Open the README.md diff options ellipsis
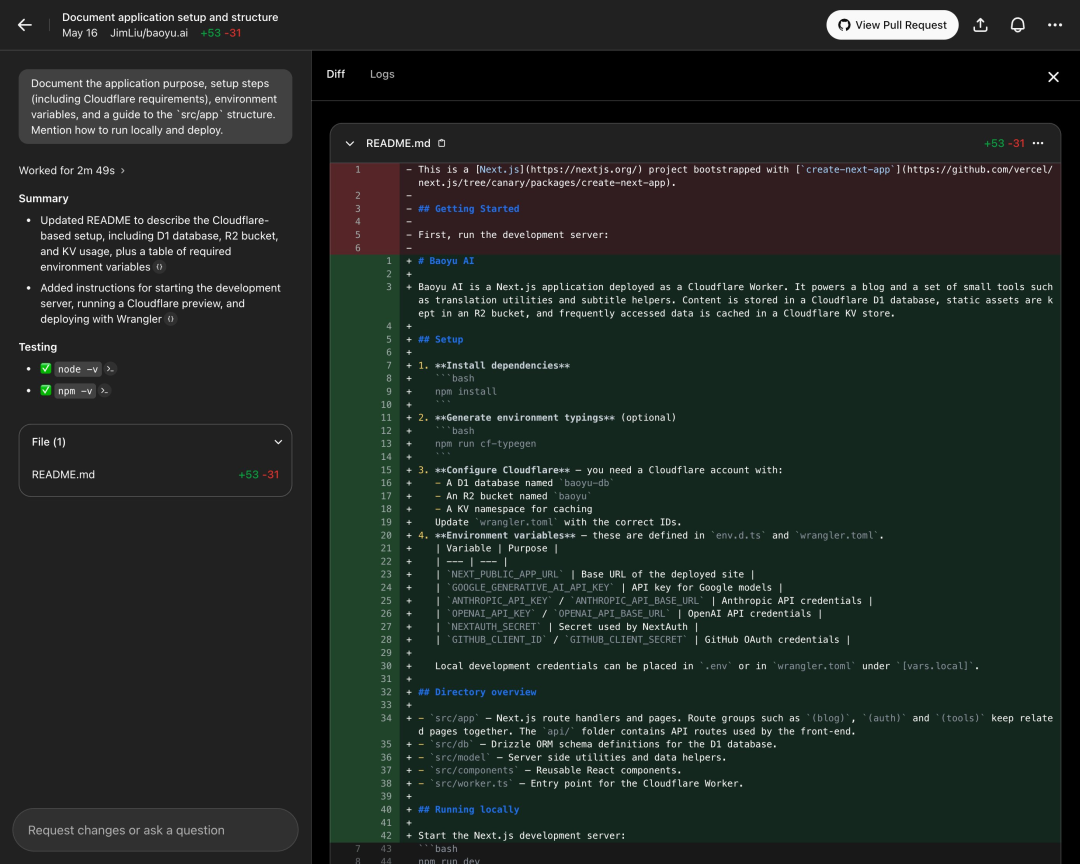 pos(1038,143)
